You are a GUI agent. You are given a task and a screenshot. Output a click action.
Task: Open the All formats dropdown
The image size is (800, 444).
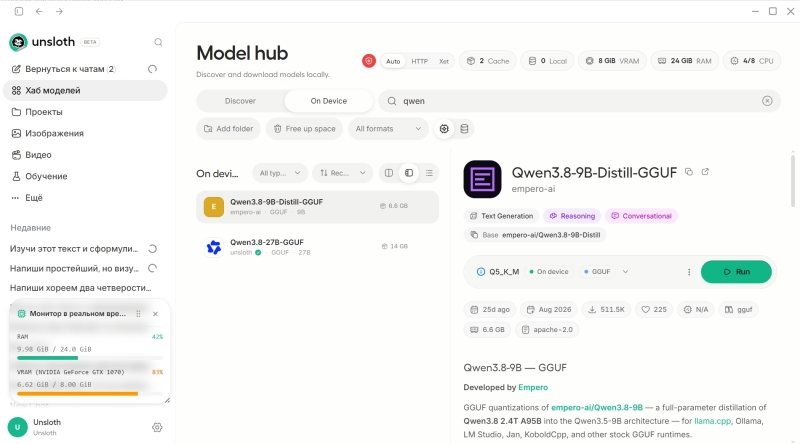tap(388, 129)
